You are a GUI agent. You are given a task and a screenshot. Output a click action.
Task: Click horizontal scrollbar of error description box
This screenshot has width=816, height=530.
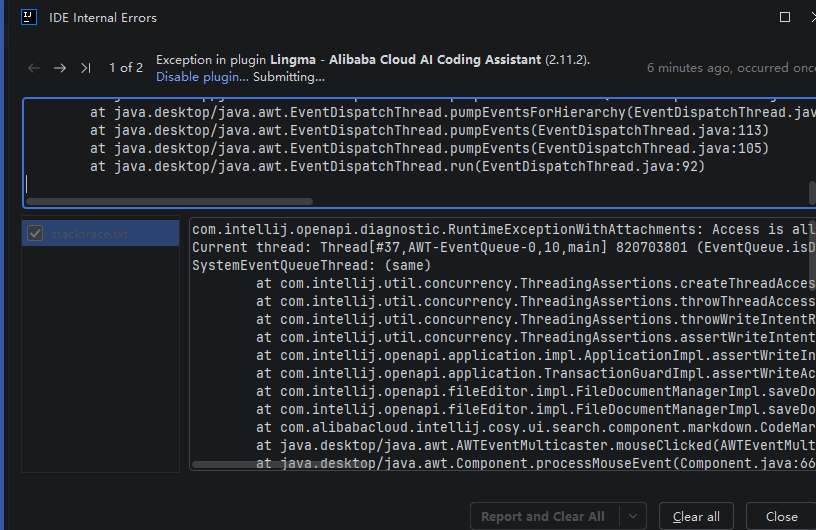169,201
